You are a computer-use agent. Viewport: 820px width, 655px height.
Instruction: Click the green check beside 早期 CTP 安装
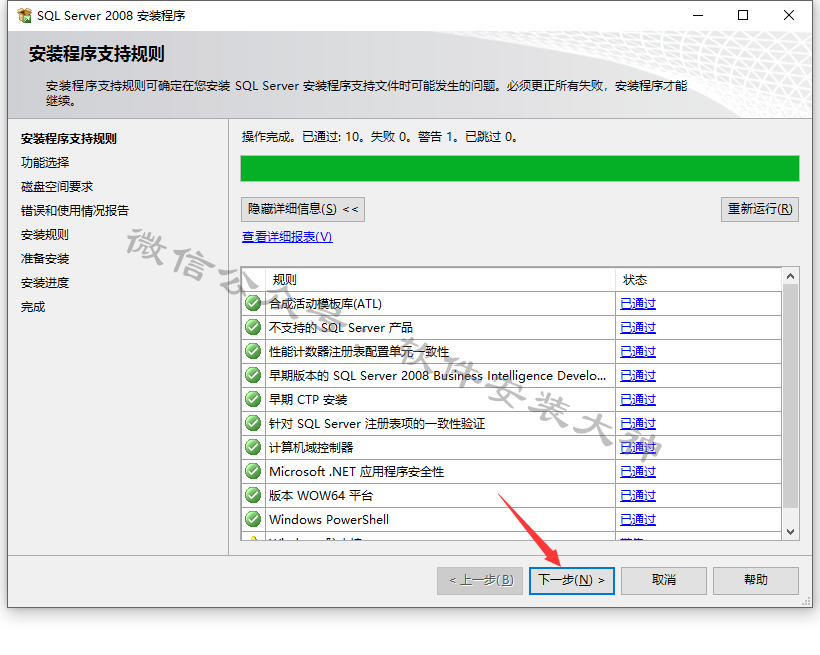pos(253,400)
